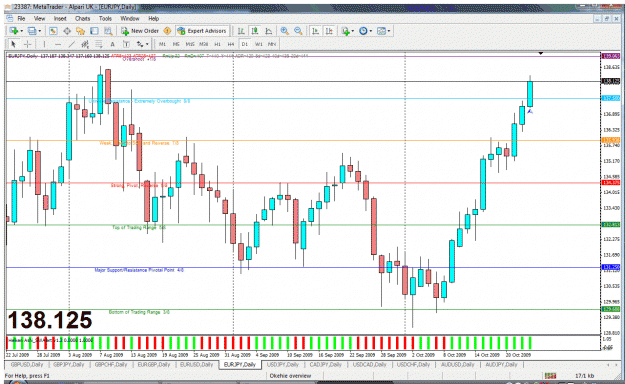625x384 pixels.
Task: Select the D1 daily timeframe
Action: 244,44
